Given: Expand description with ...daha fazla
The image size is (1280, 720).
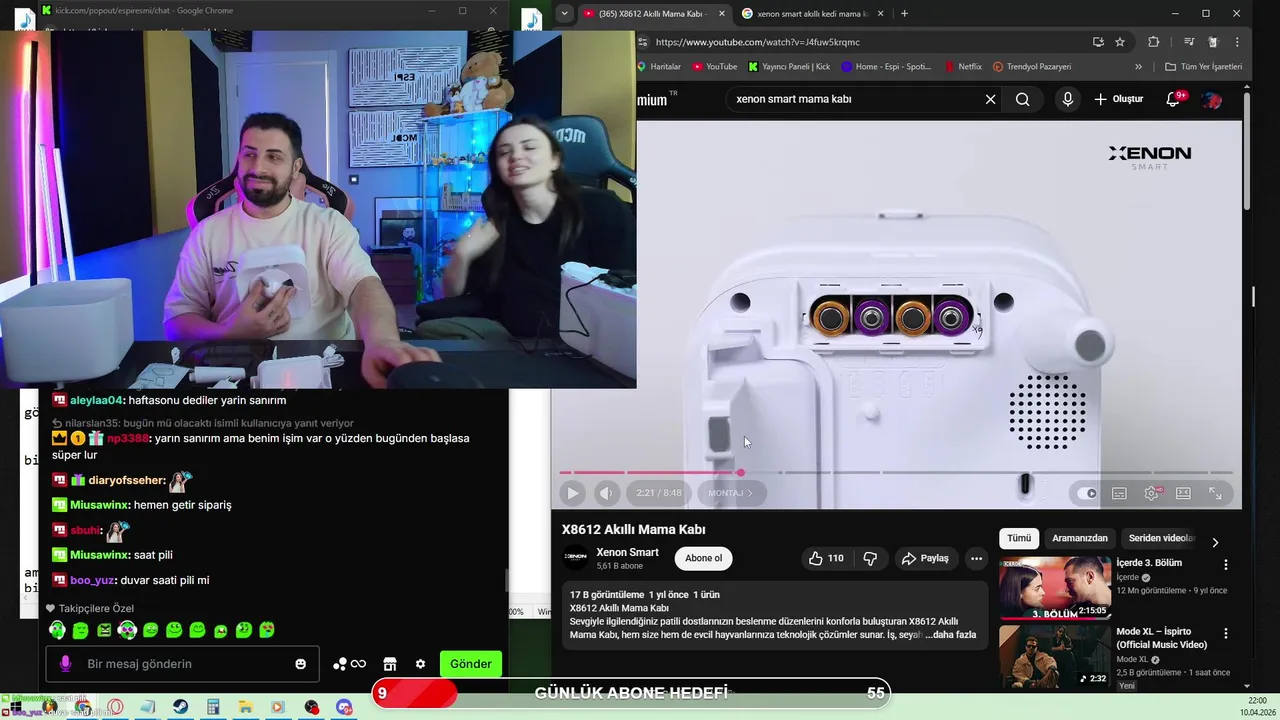Looking at the screenshot, I should pyautogui.click(x=950, y=635).
